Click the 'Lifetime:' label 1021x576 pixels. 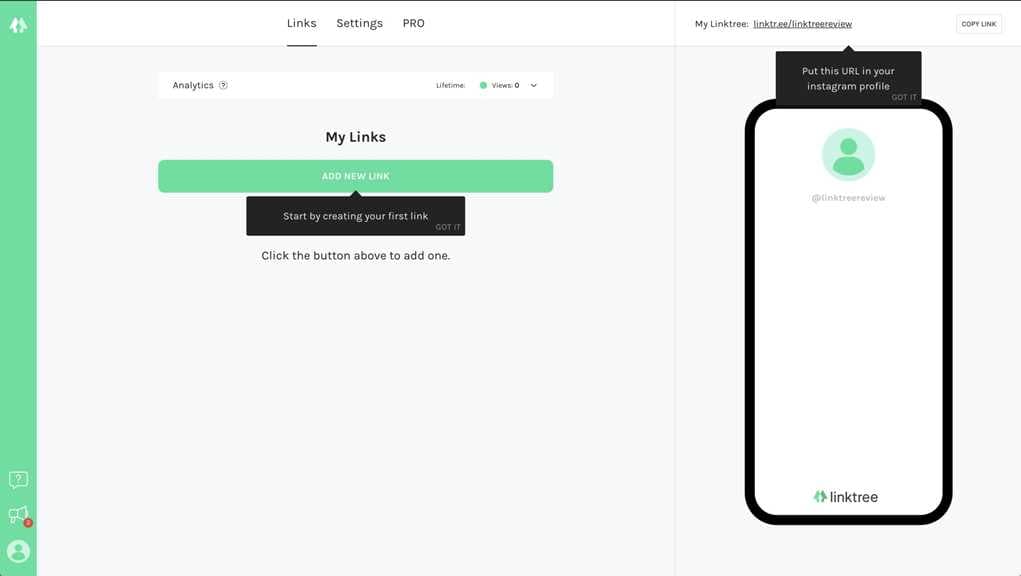click(451, 85)
